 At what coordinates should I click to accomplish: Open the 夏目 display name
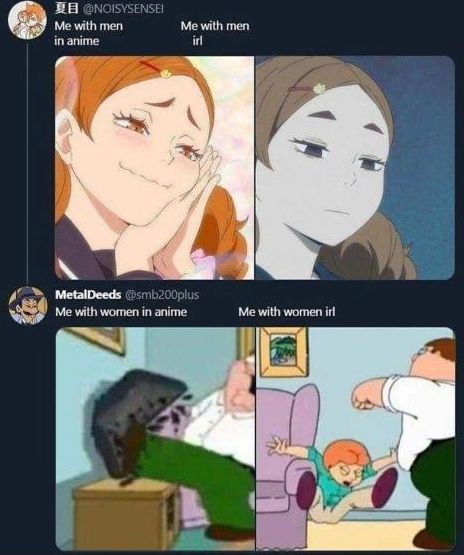tap(67, 10)
